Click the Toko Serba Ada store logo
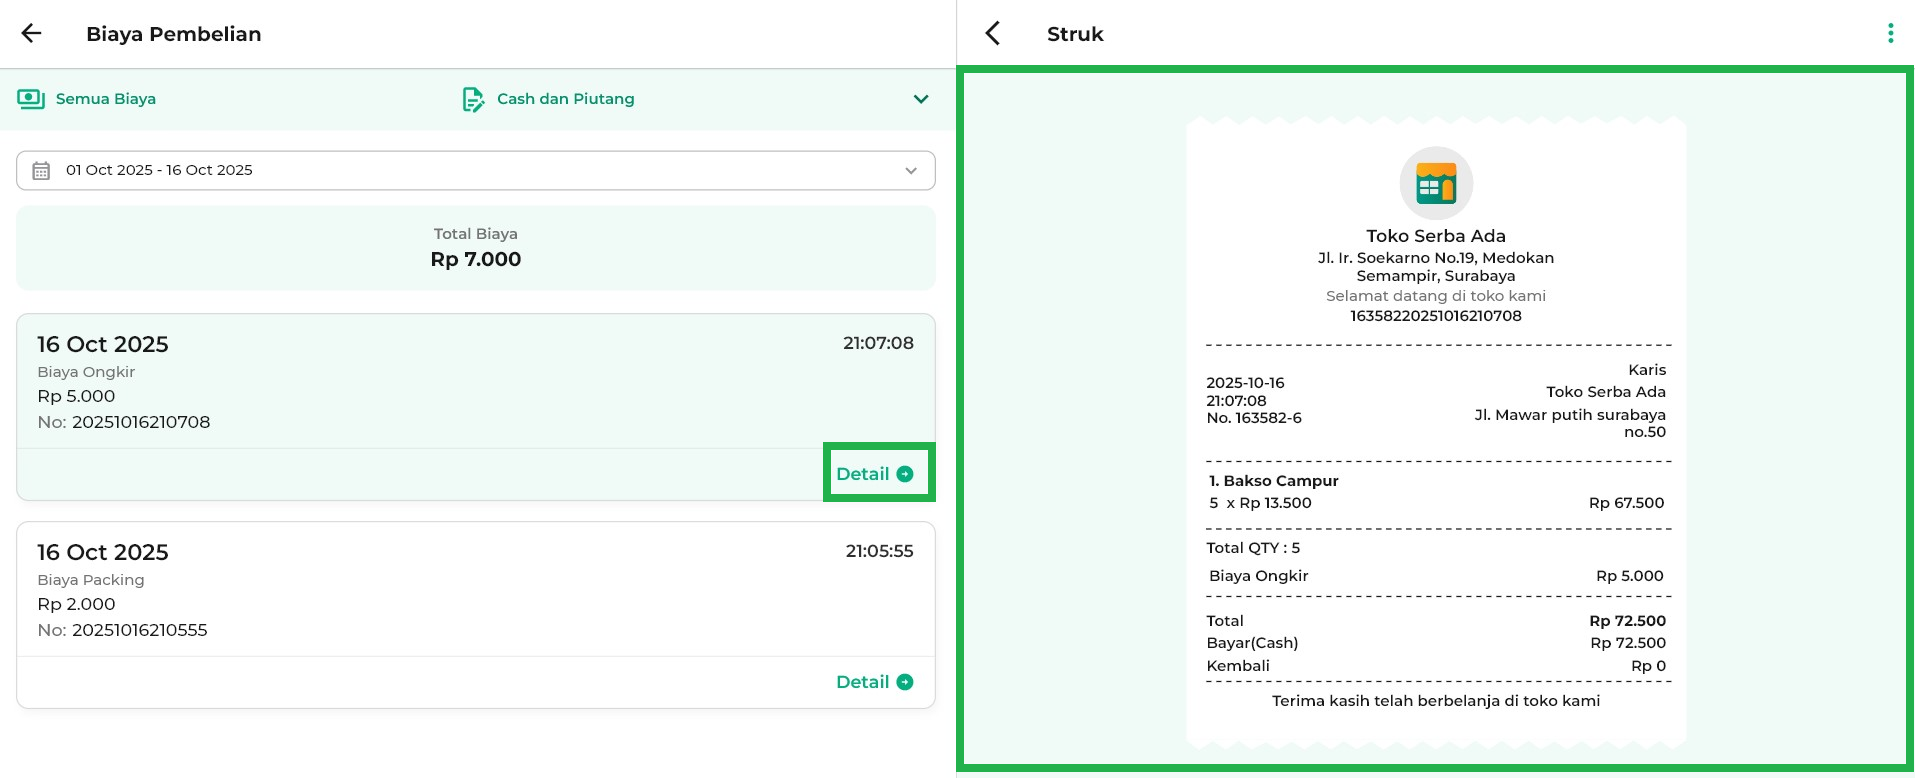 1435,184
